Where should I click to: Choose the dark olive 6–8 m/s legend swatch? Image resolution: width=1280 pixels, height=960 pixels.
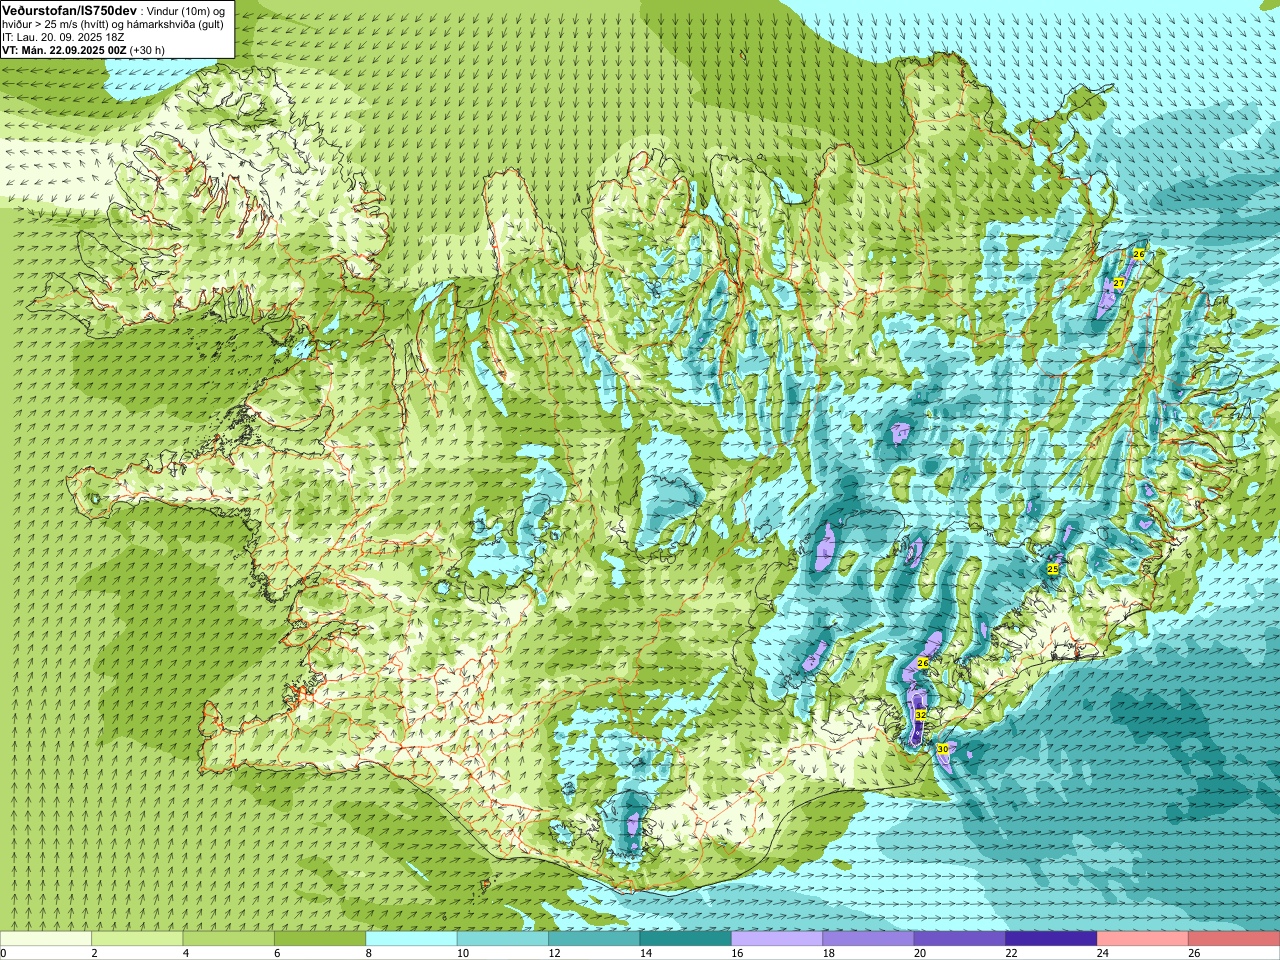point(320,939)
